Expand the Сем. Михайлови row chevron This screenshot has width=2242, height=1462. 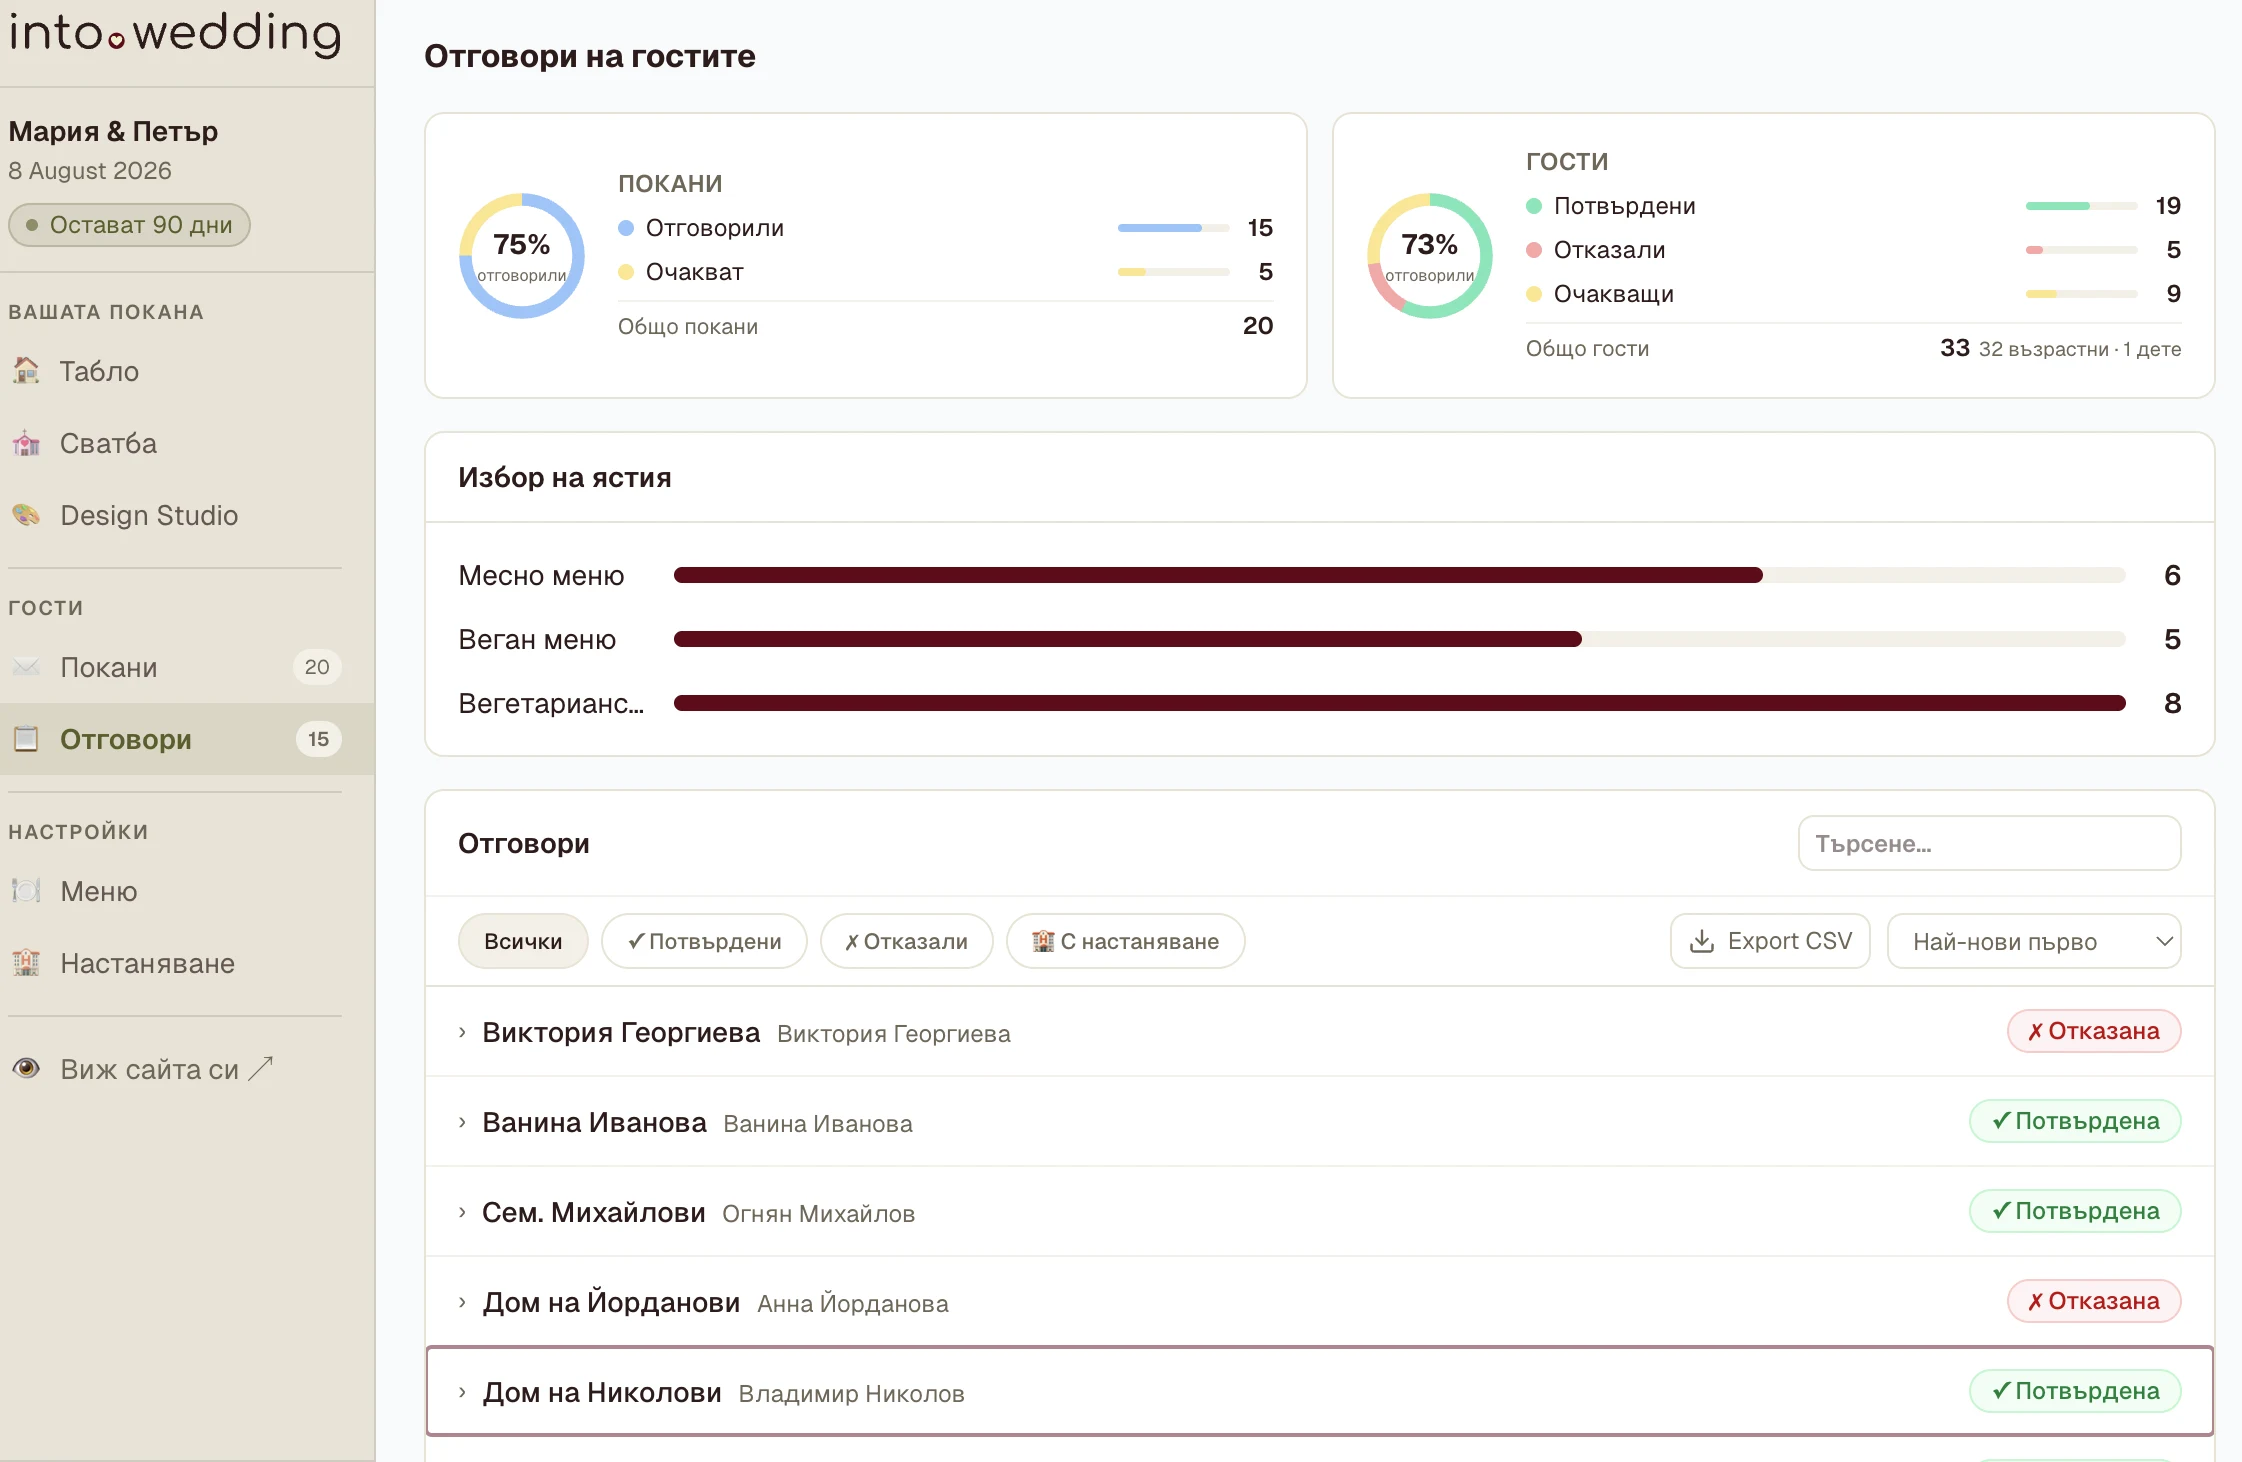(x=462, y=1212)
